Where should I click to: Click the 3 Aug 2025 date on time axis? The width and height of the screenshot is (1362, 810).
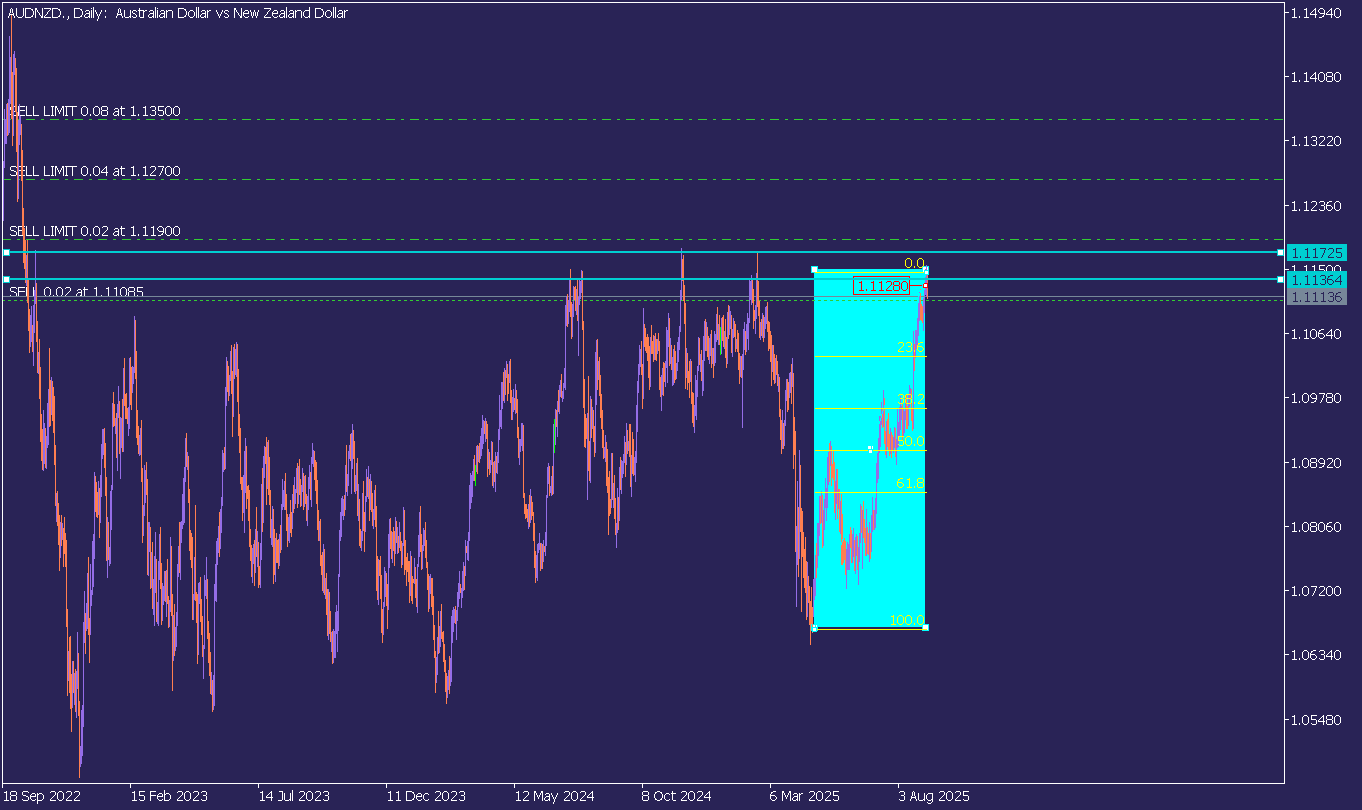(934, 797)
